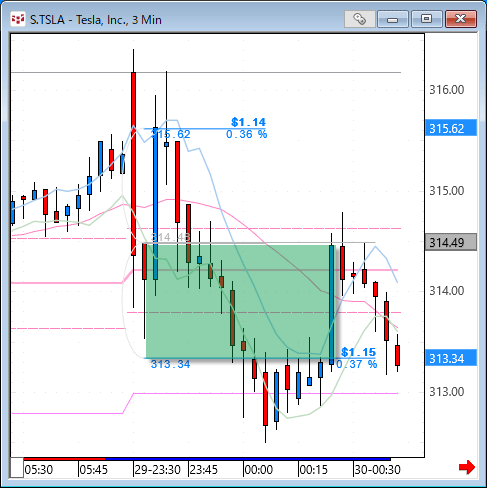Minimize the S.TSLA chart window

(x=393, y=19)
